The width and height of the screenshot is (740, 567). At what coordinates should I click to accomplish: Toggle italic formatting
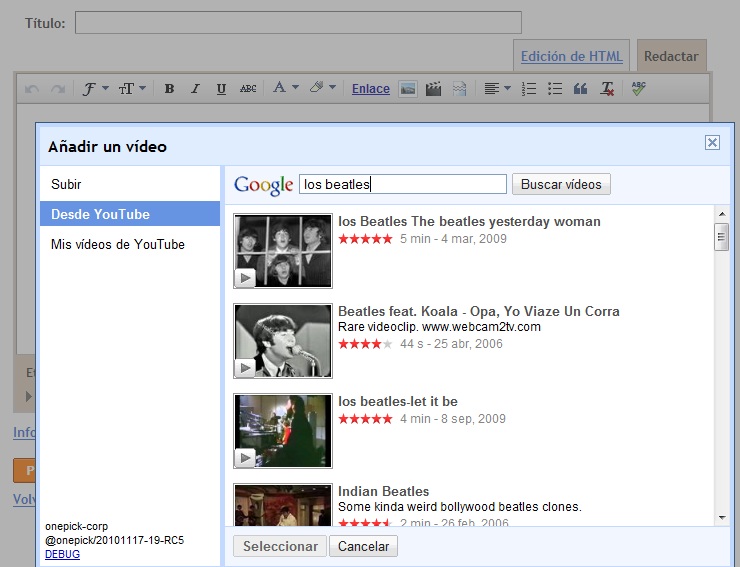click(195, 88)
